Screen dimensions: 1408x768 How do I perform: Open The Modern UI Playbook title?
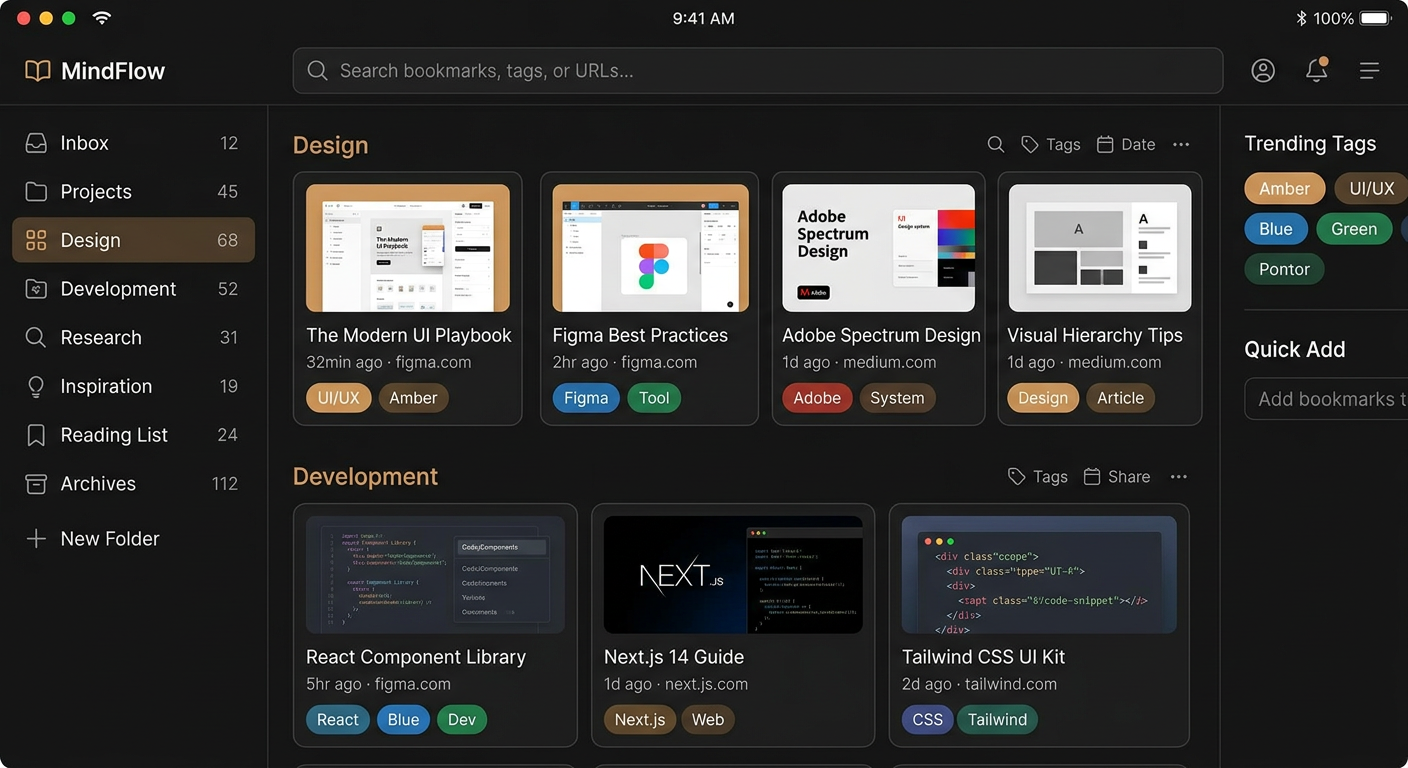(x=409, y=335)
